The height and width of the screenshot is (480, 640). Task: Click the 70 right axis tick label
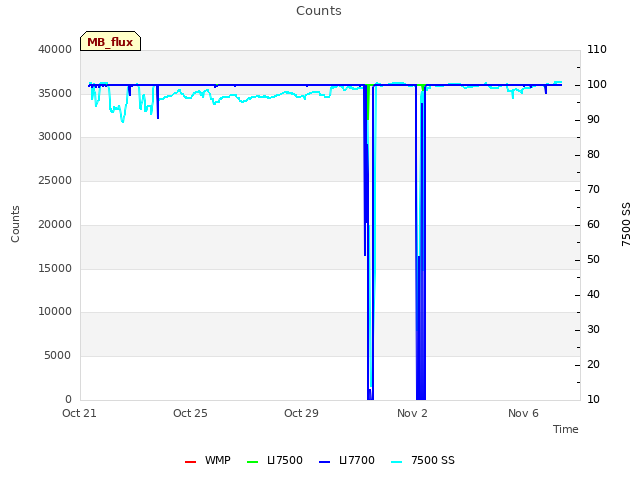click(x=593, y=190)
